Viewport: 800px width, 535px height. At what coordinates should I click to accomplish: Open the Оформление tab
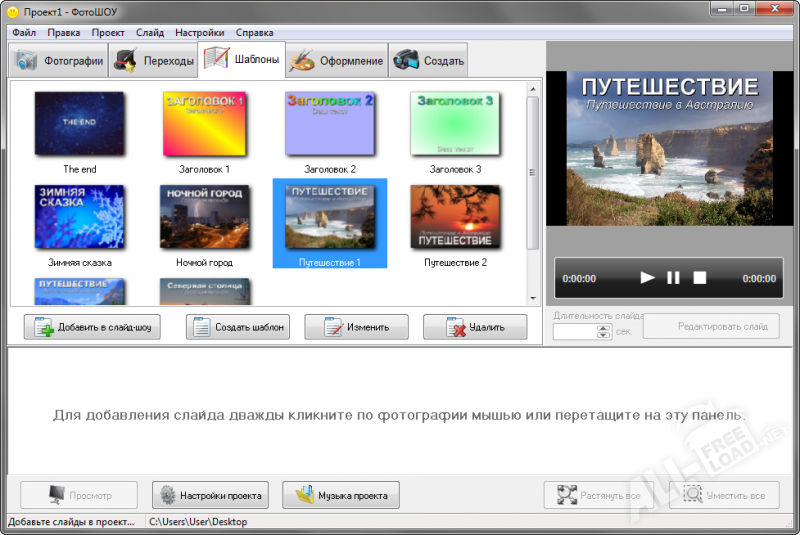(x=336, y=61)
